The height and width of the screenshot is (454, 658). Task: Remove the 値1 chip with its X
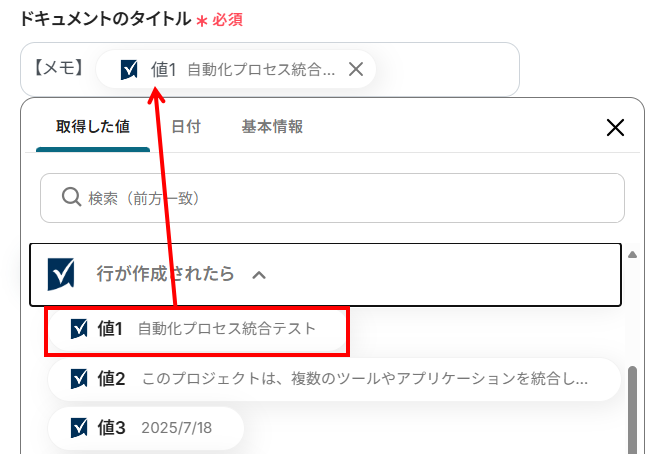[355, 69]
